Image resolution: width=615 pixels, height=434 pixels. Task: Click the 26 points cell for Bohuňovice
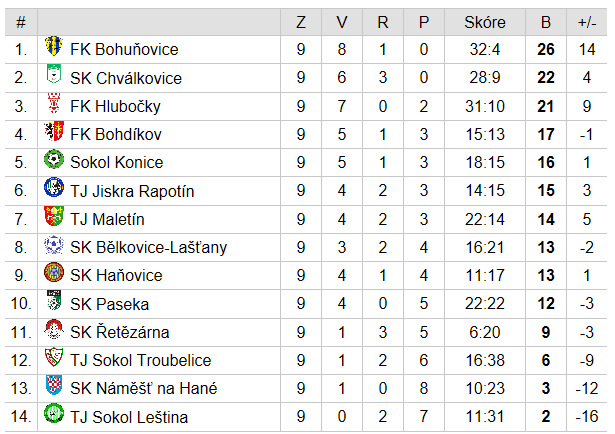[546, 49]
